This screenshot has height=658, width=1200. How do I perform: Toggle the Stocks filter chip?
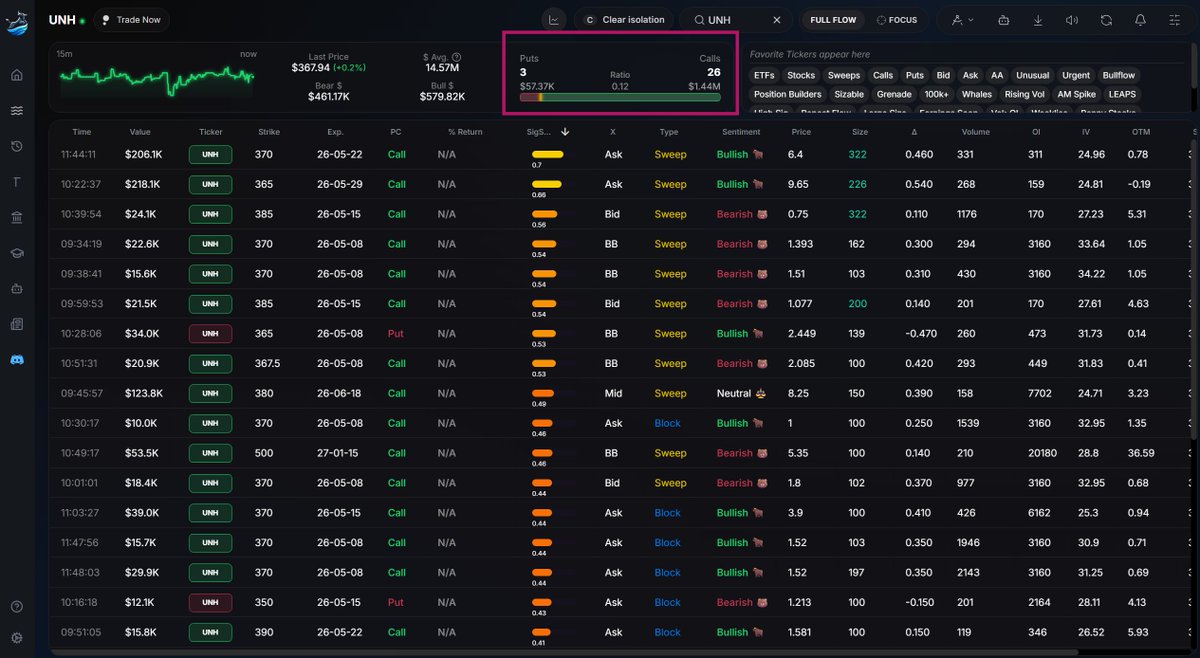pos(801,75)
